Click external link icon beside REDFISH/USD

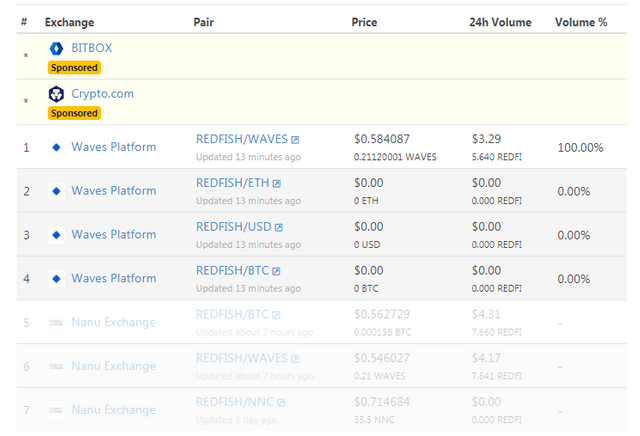[279, 227]
